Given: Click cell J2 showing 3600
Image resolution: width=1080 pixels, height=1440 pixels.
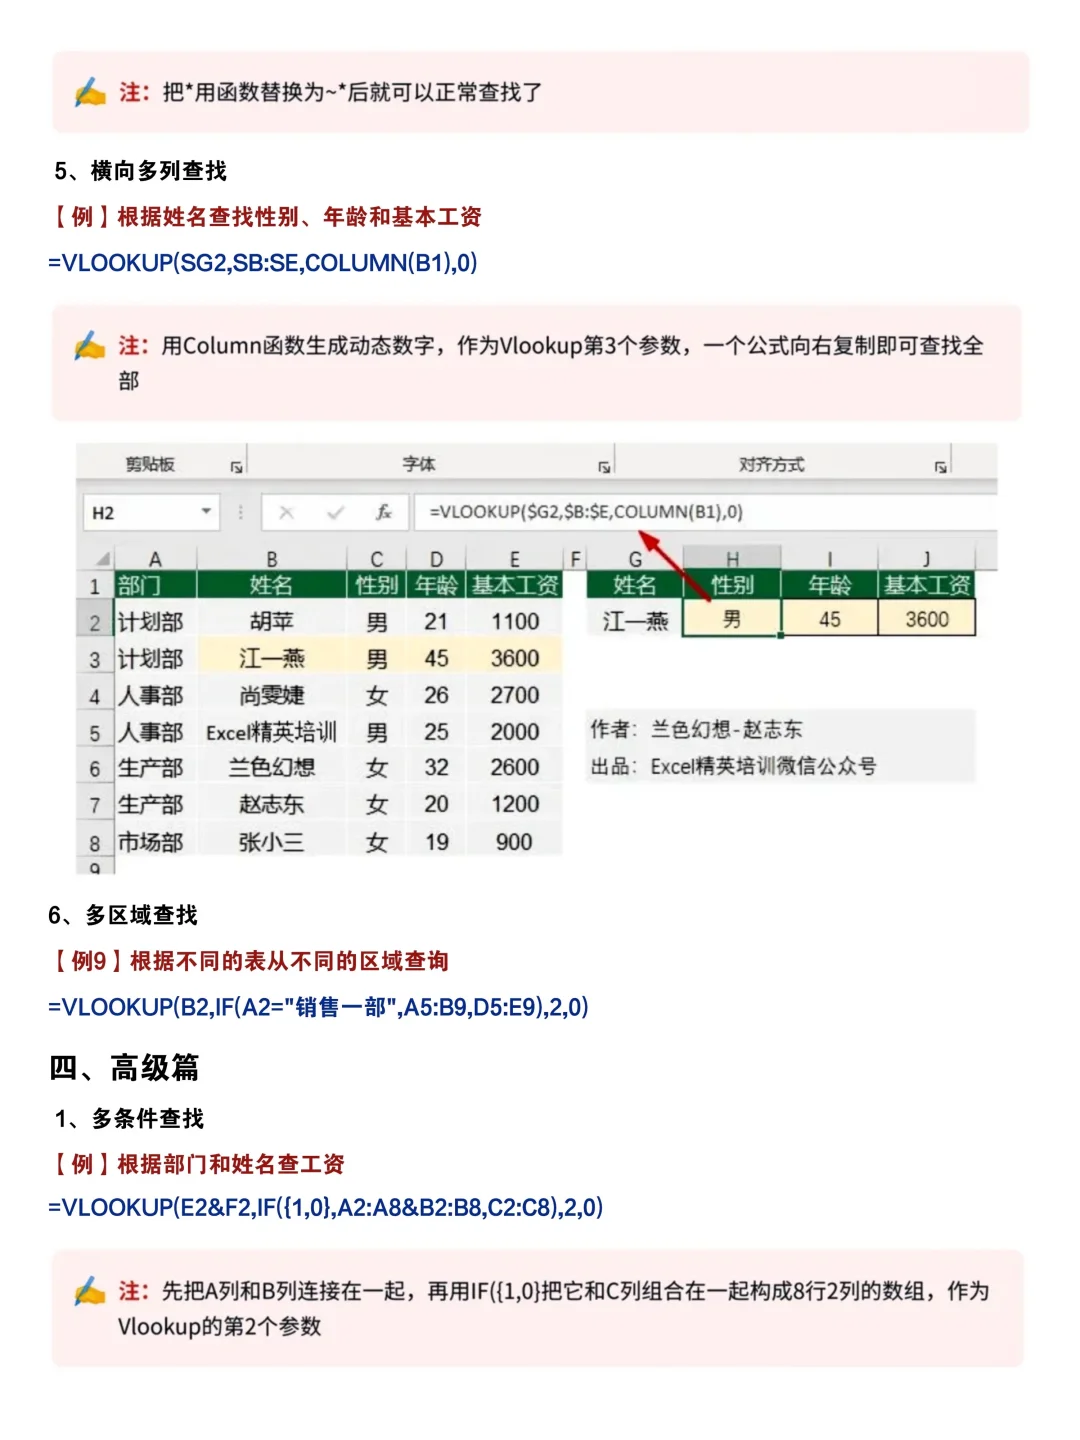Looking at the screenshot, I should click(925, 618).
